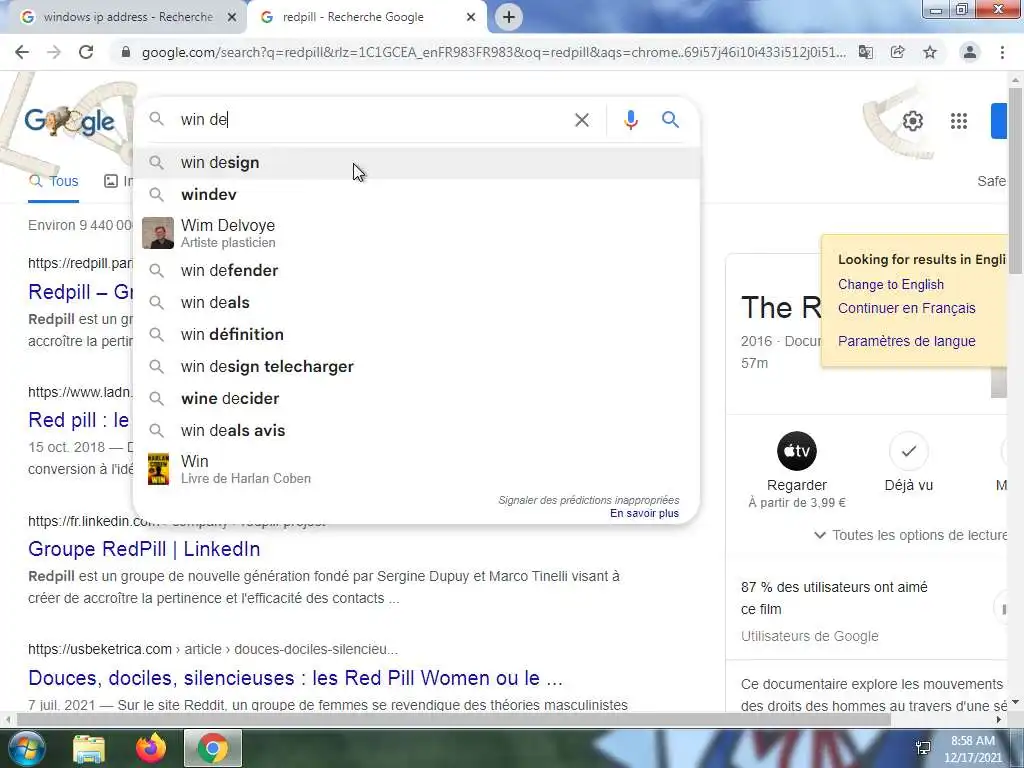Viewport: 1024px width, 768px height.
Task: Go back using the browser back arrow
Action: point(22,52)
